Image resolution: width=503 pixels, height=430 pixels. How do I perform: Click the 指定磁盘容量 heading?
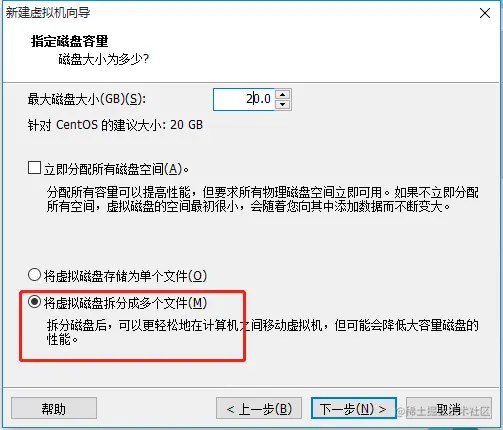tap(70, 41)
